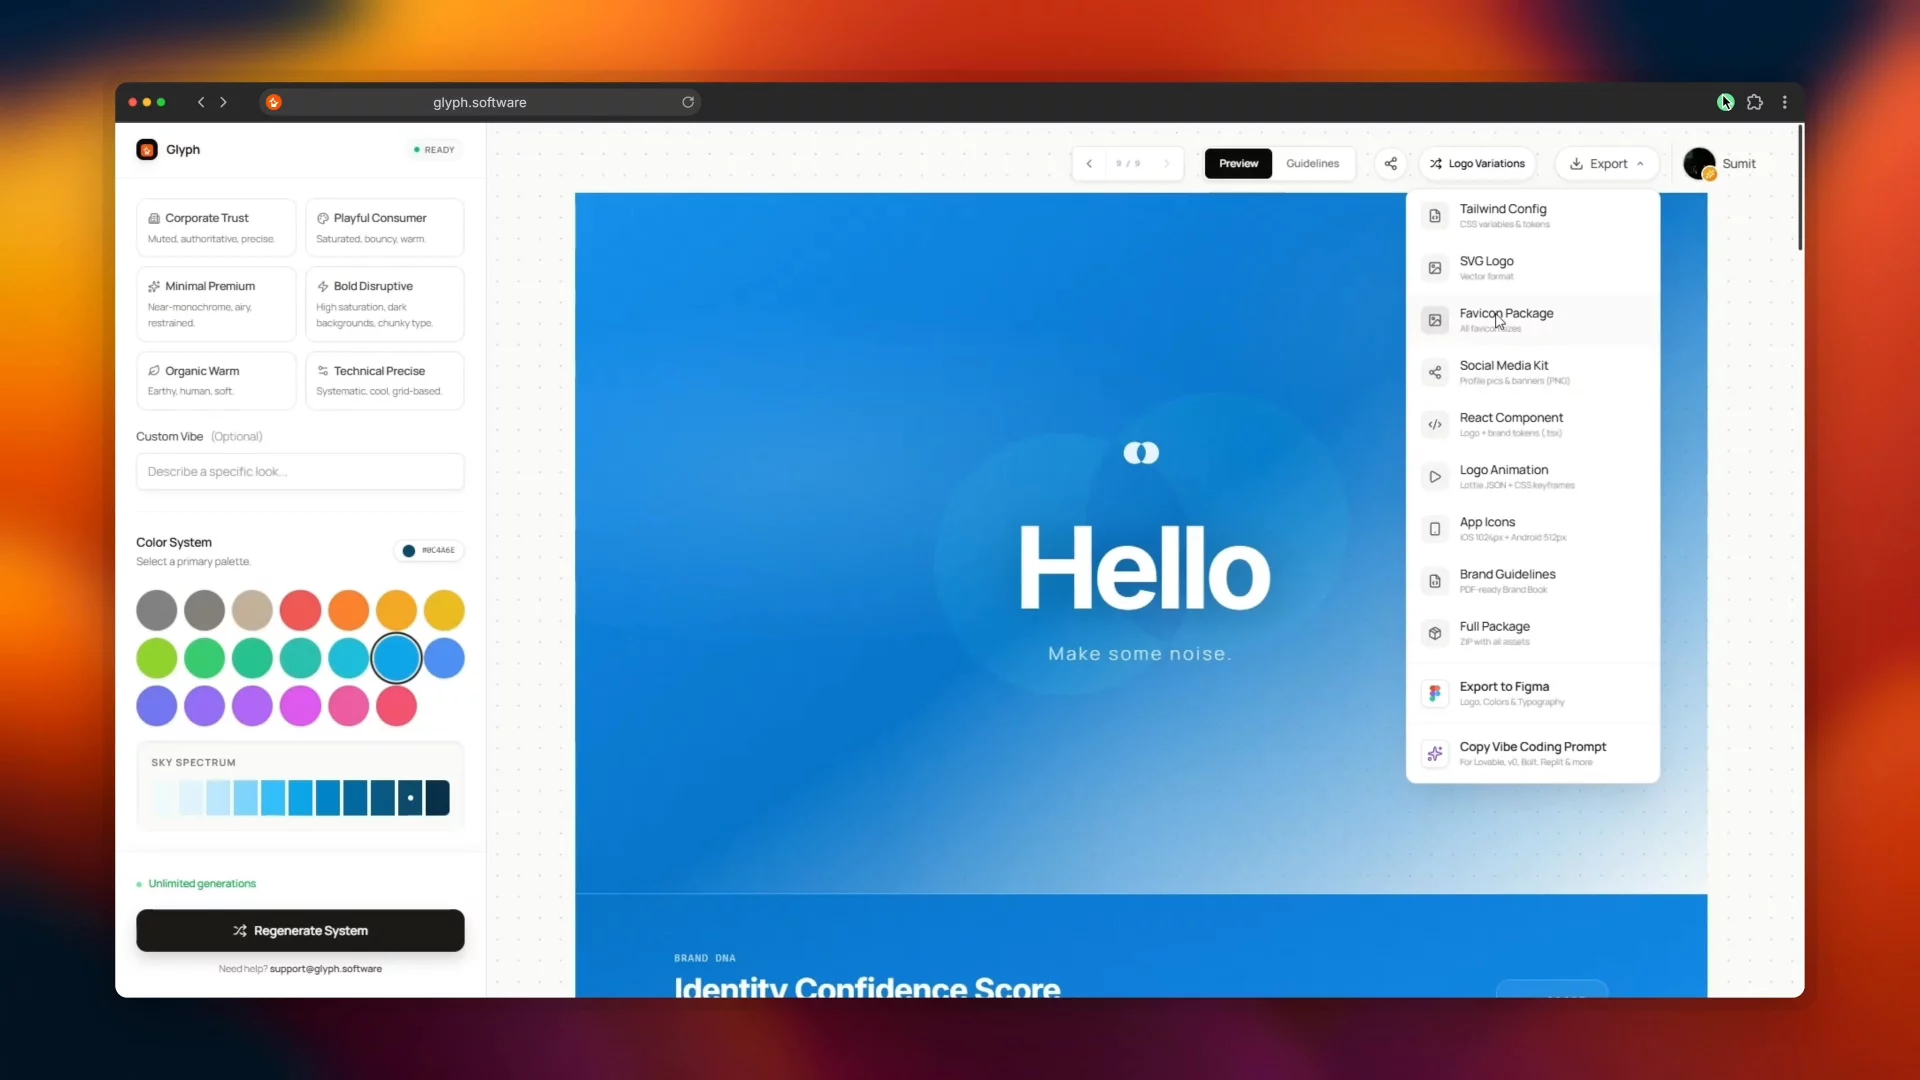
Task: Choose Social Media Kit export option
Action: 1533,373
